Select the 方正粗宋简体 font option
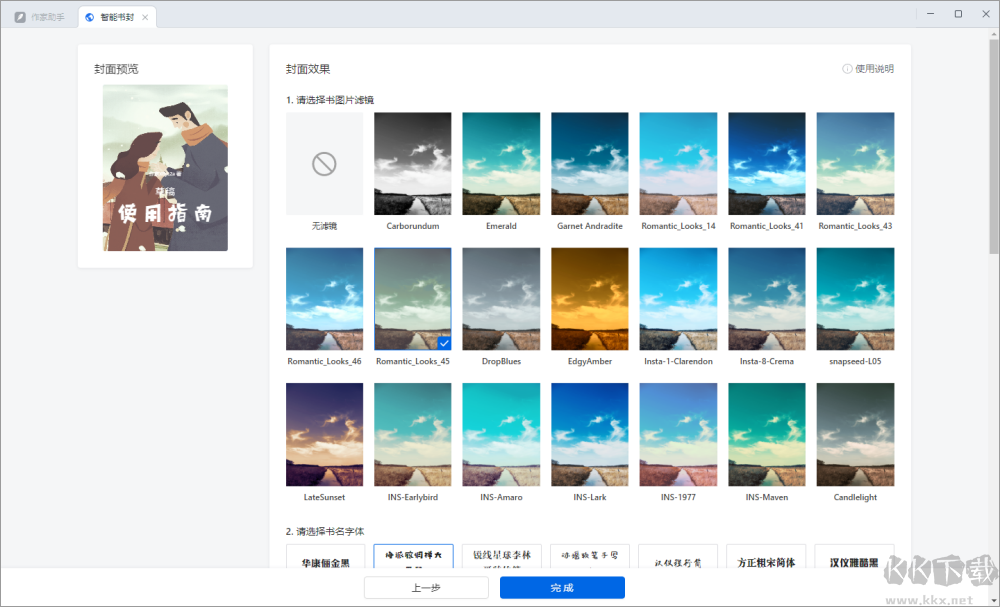This screenshot has width=1000, height=607. pyautogui.click(x=766, y=558)
